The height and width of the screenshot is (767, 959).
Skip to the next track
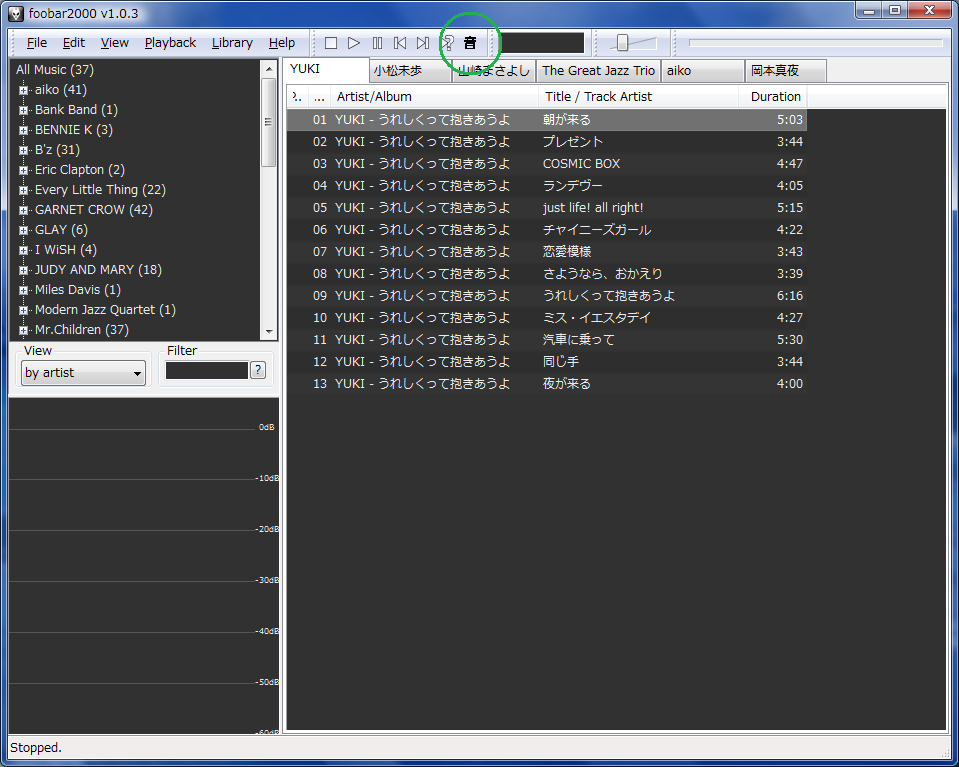click(x=423, y=43)
